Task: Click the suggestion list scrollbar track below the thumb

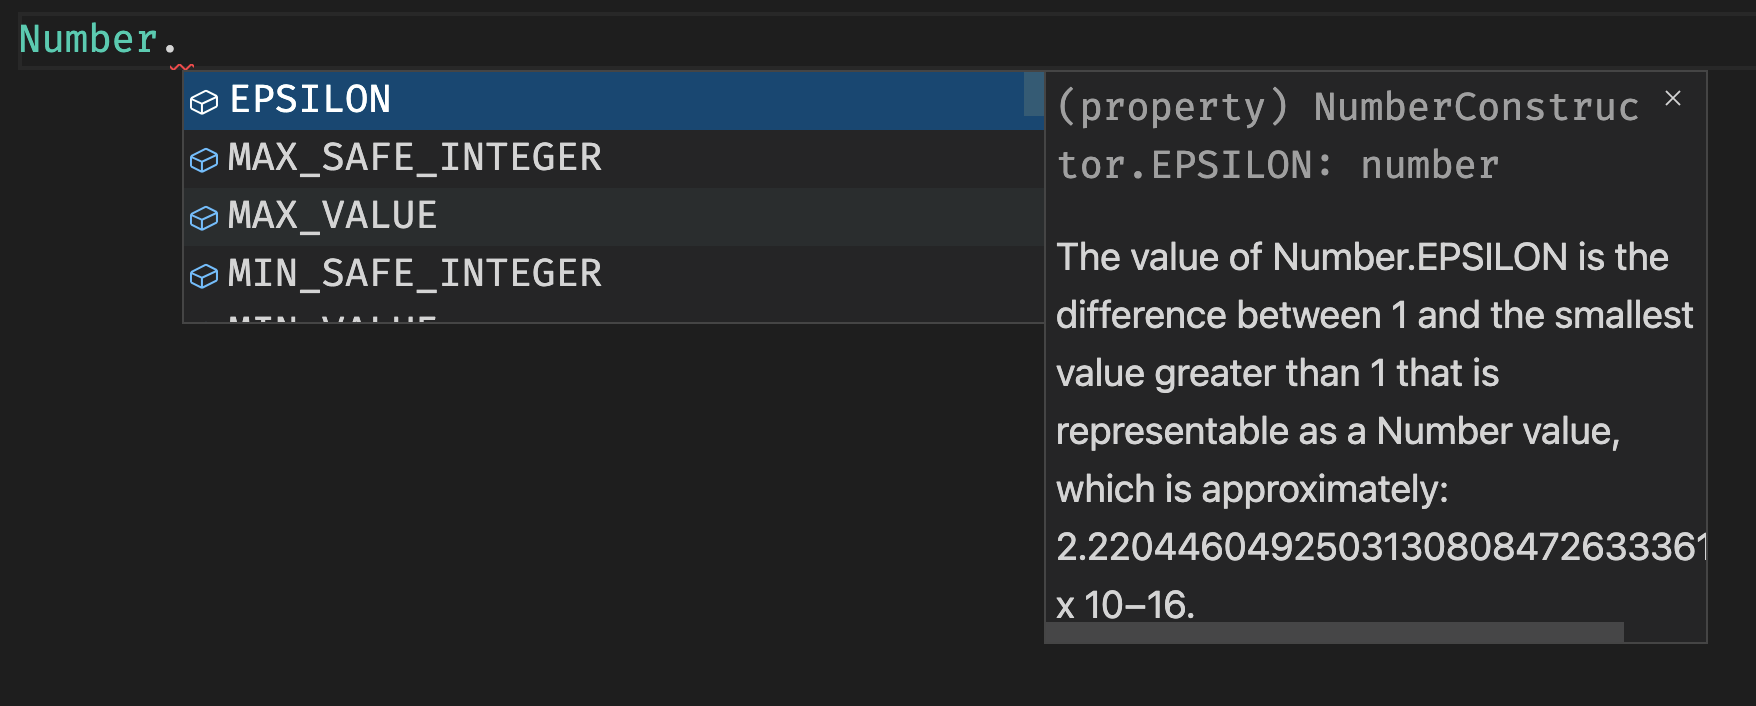Action: click(1033, 218)
